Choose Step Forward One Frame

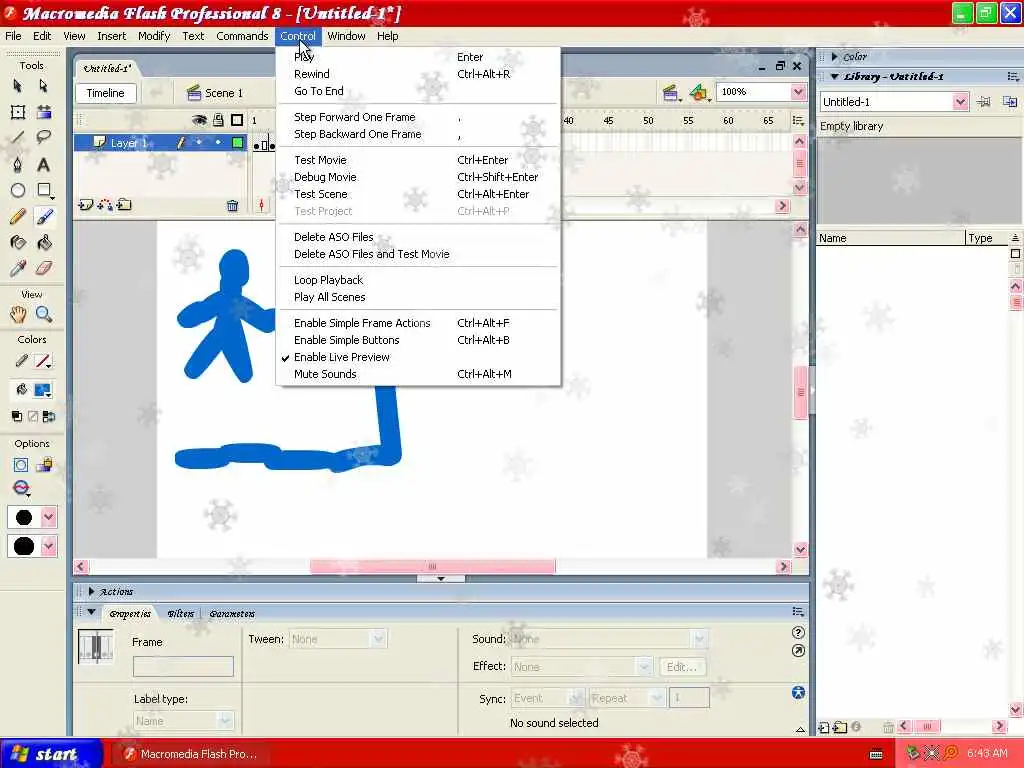click(x=355, y=118)
